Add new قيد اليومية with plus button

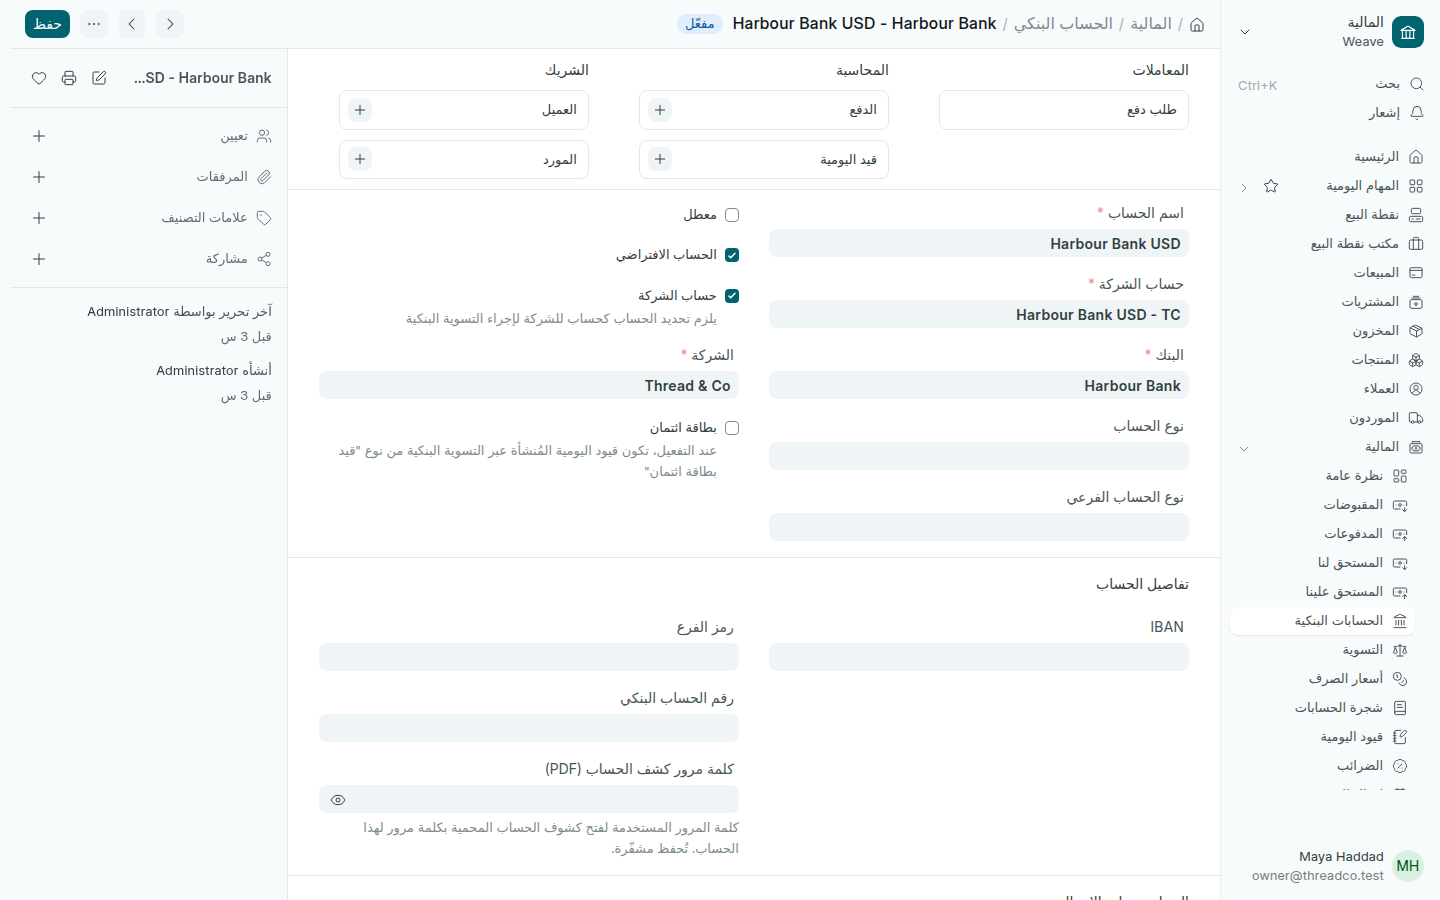(660, 159)
